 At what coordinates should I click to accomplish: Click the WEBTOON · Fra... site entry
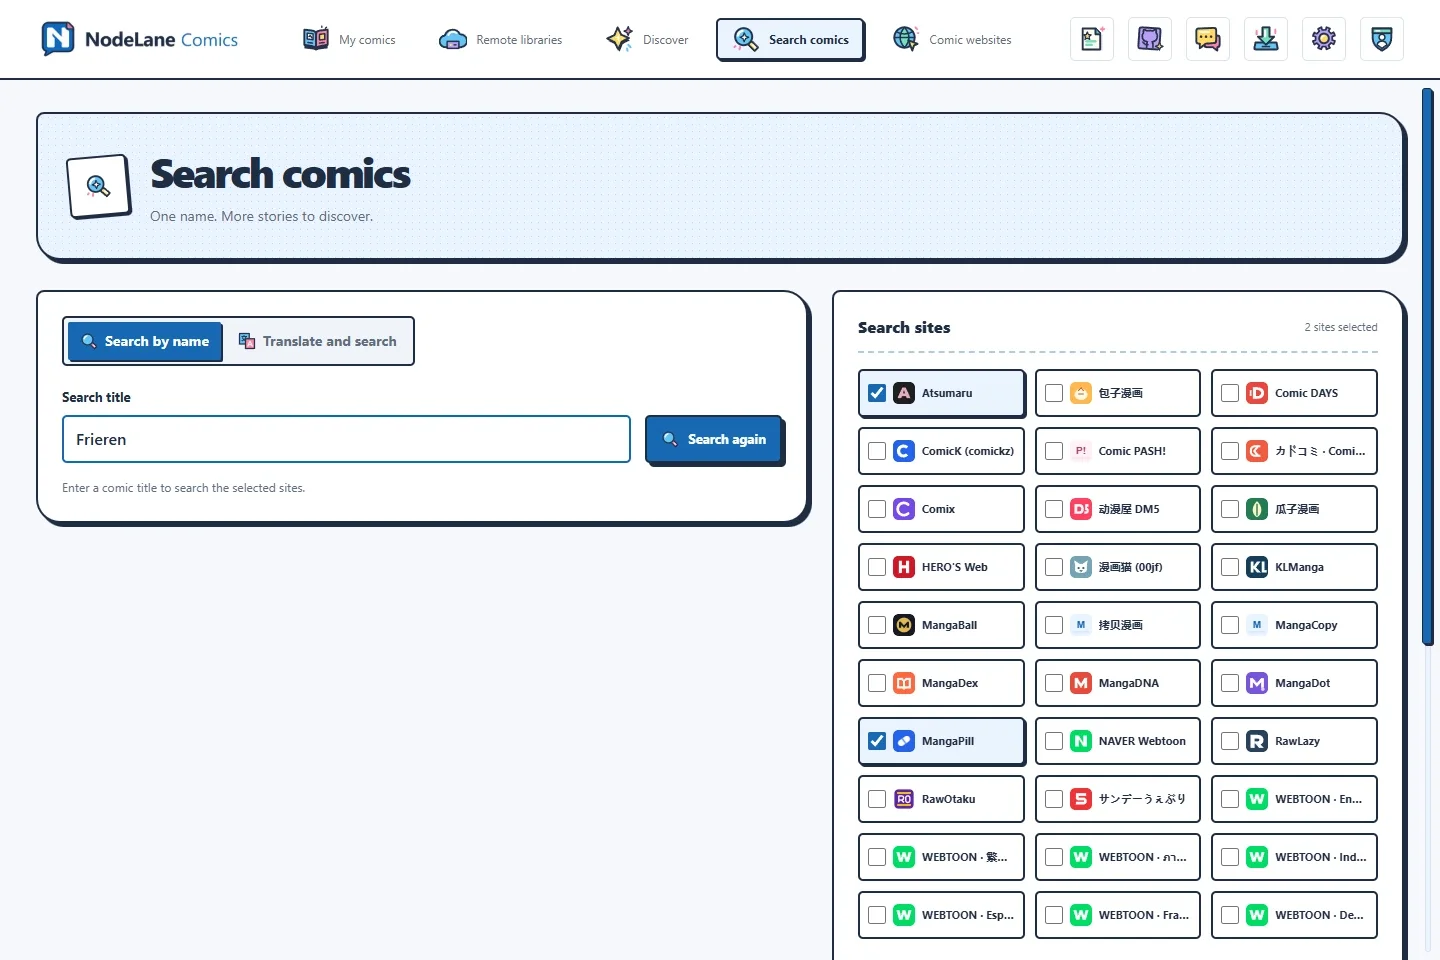(1118, 915)
